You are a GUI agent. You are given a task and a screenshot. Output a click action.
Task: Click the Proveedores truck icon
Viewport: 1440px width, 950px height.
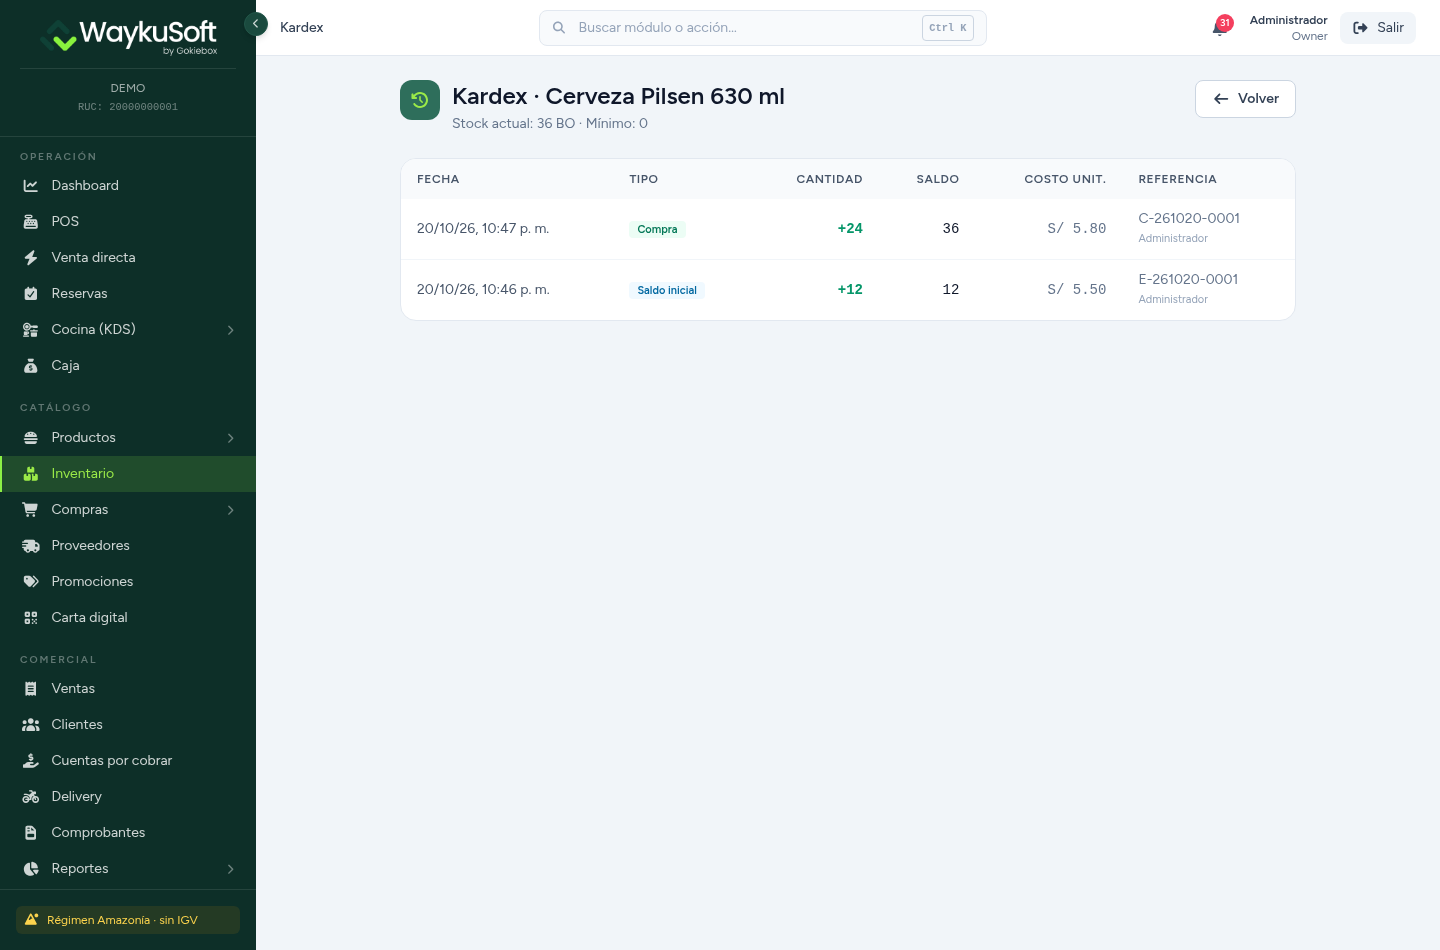(31, 546)
